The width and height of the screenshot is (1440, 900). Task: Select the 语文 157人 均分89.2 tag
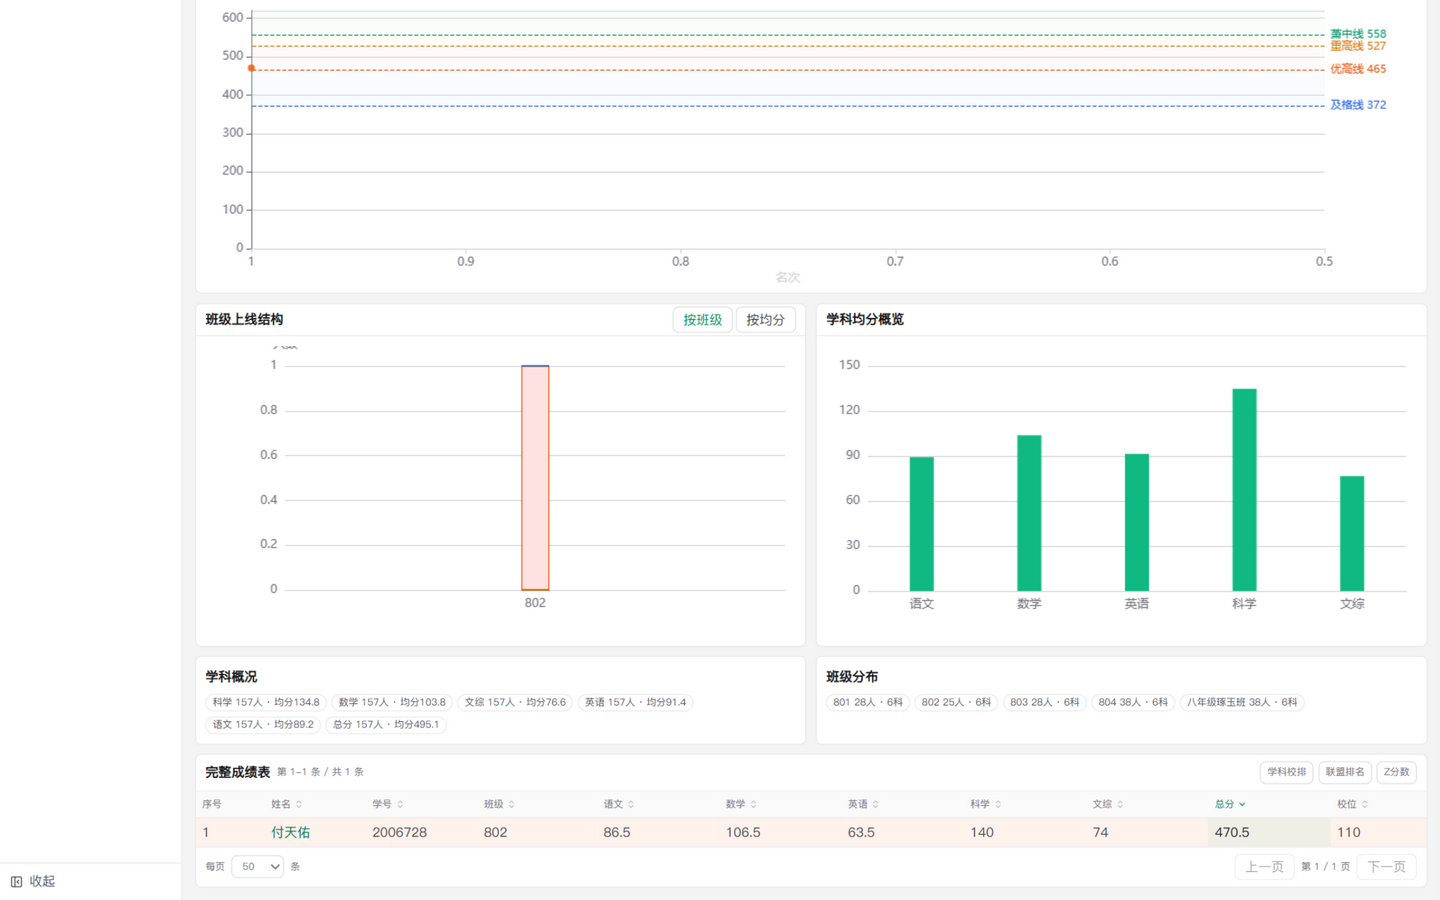(263, 724)
